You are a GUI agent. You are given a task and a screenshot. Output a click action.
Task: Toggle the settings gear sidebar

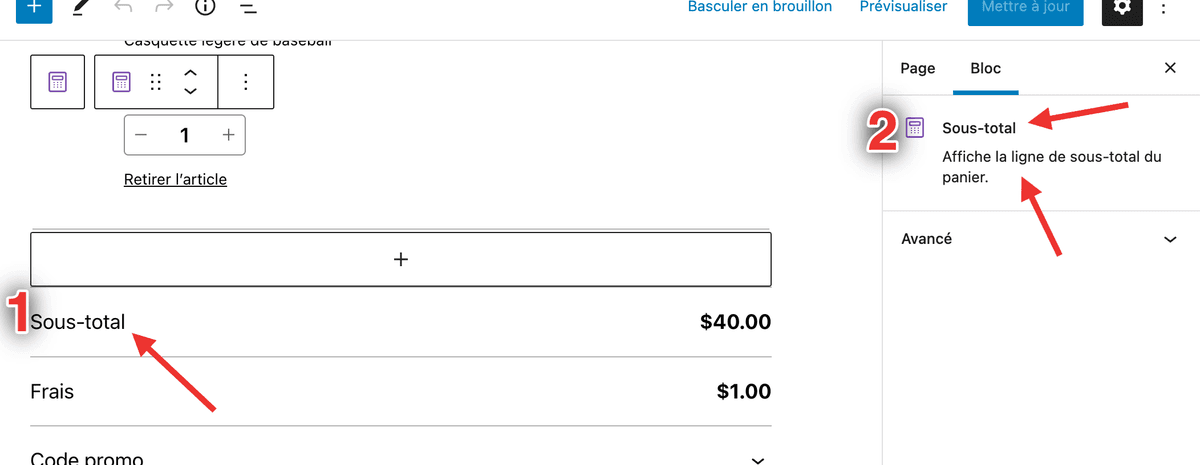1123,7
